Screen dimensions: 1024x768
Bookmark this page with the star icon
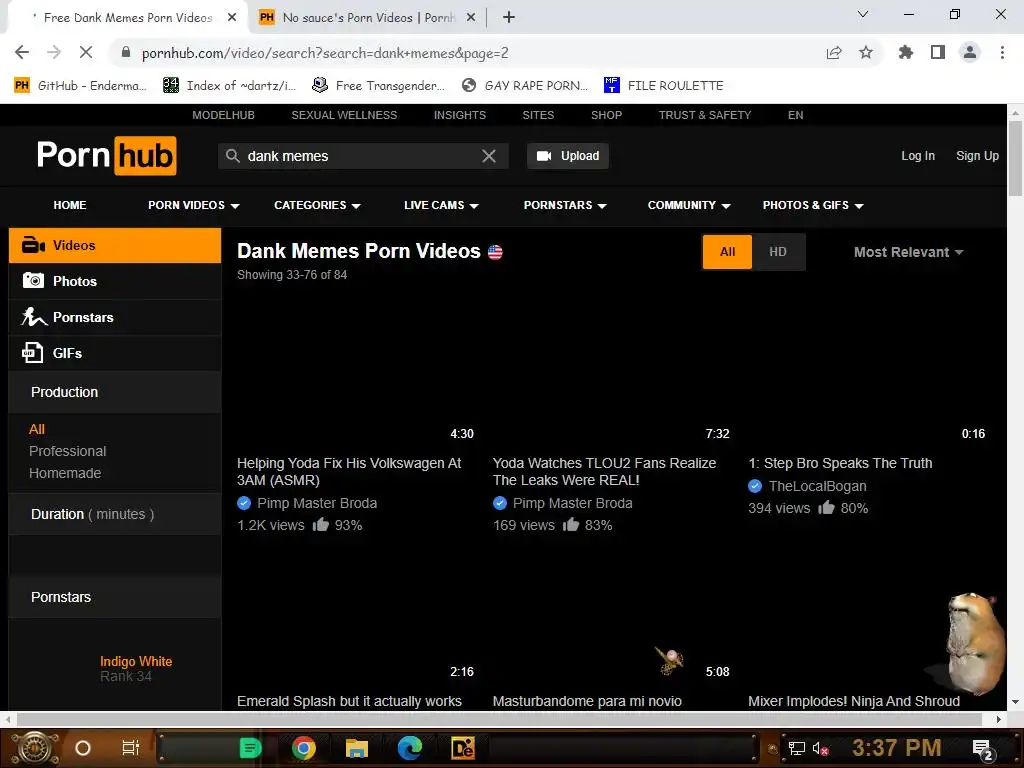coord(866,52)
